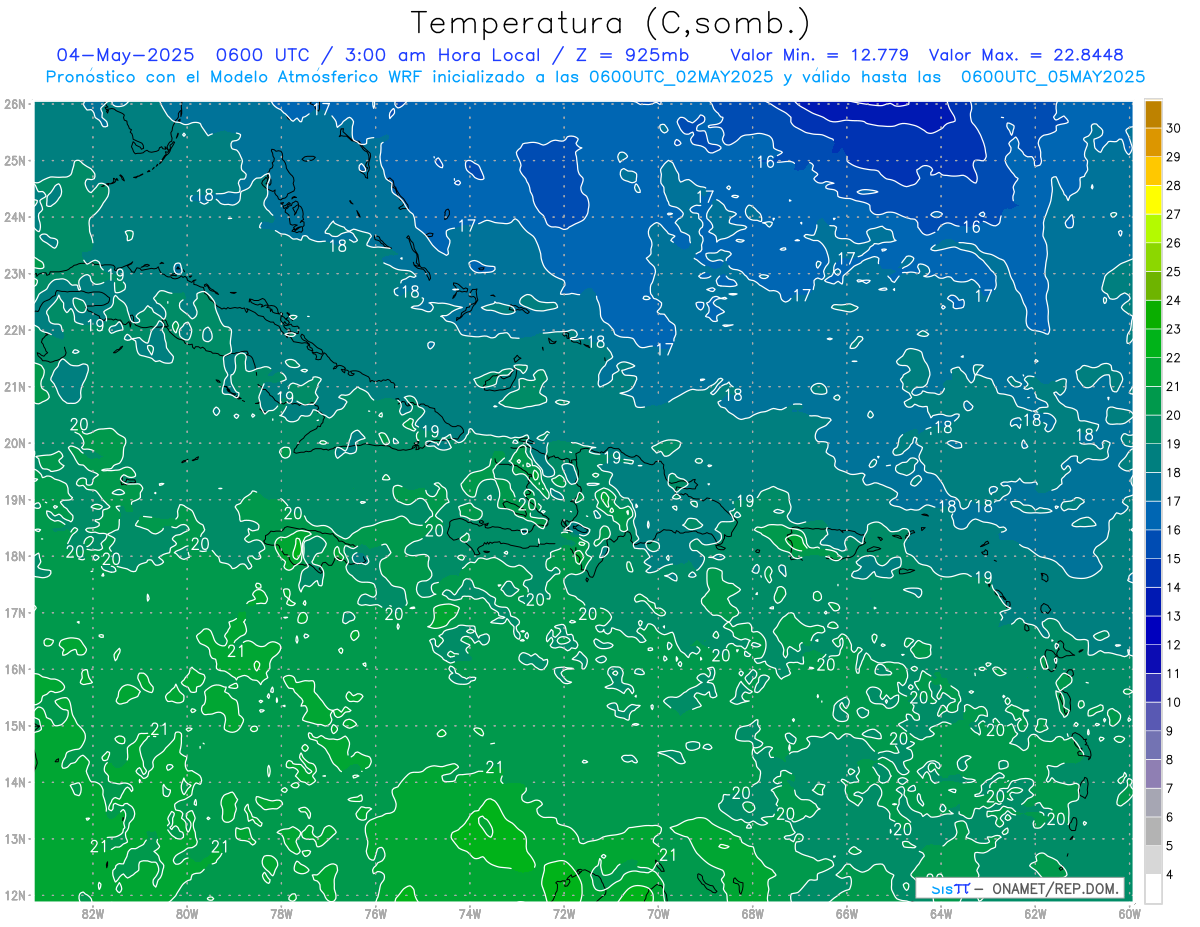Screen dimensions: 1200x927
Task: Click the 74W longitude axis label
Action: pos(469,913)
